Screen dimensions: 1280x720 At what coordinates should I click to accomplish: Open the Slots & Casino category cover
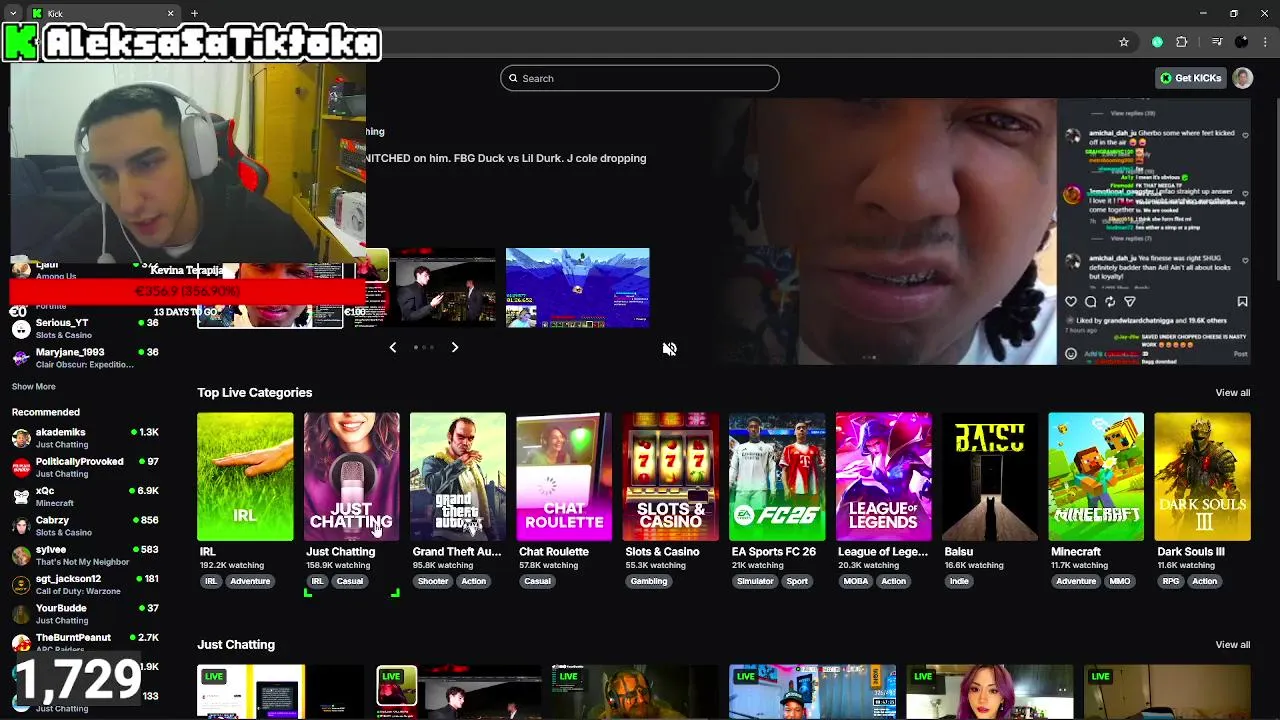tap(670, 476)
